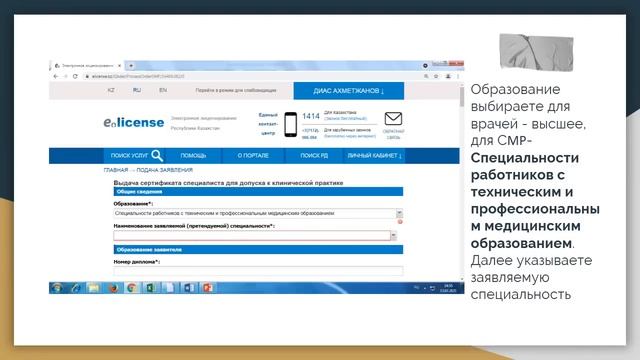The image size is (640, 360).
Task: Click the search magnifier in navigation bar
Action: tap(157, 156)
